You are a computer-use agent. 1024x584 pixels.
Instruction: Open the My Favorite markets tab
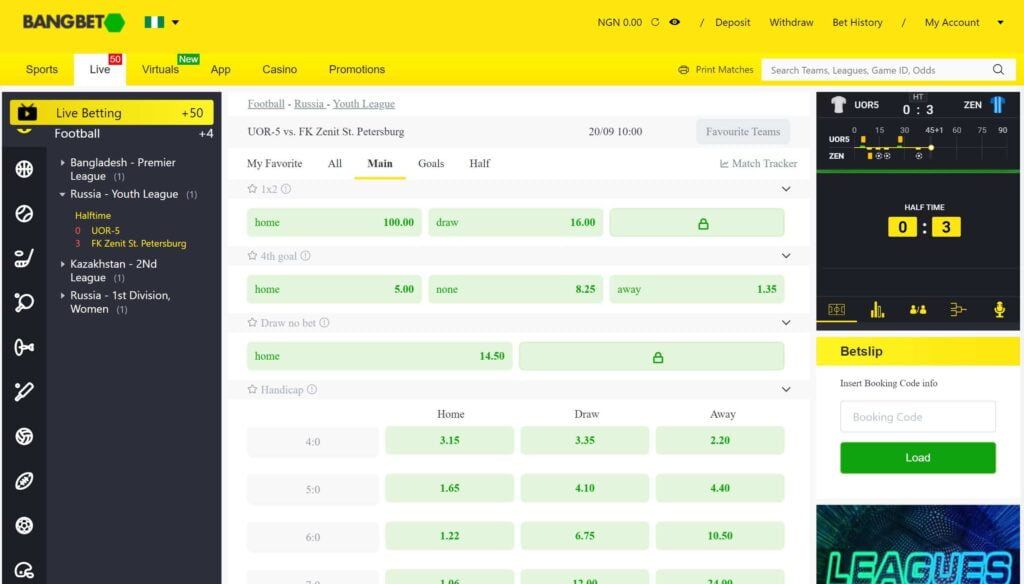tap(274, 163)
